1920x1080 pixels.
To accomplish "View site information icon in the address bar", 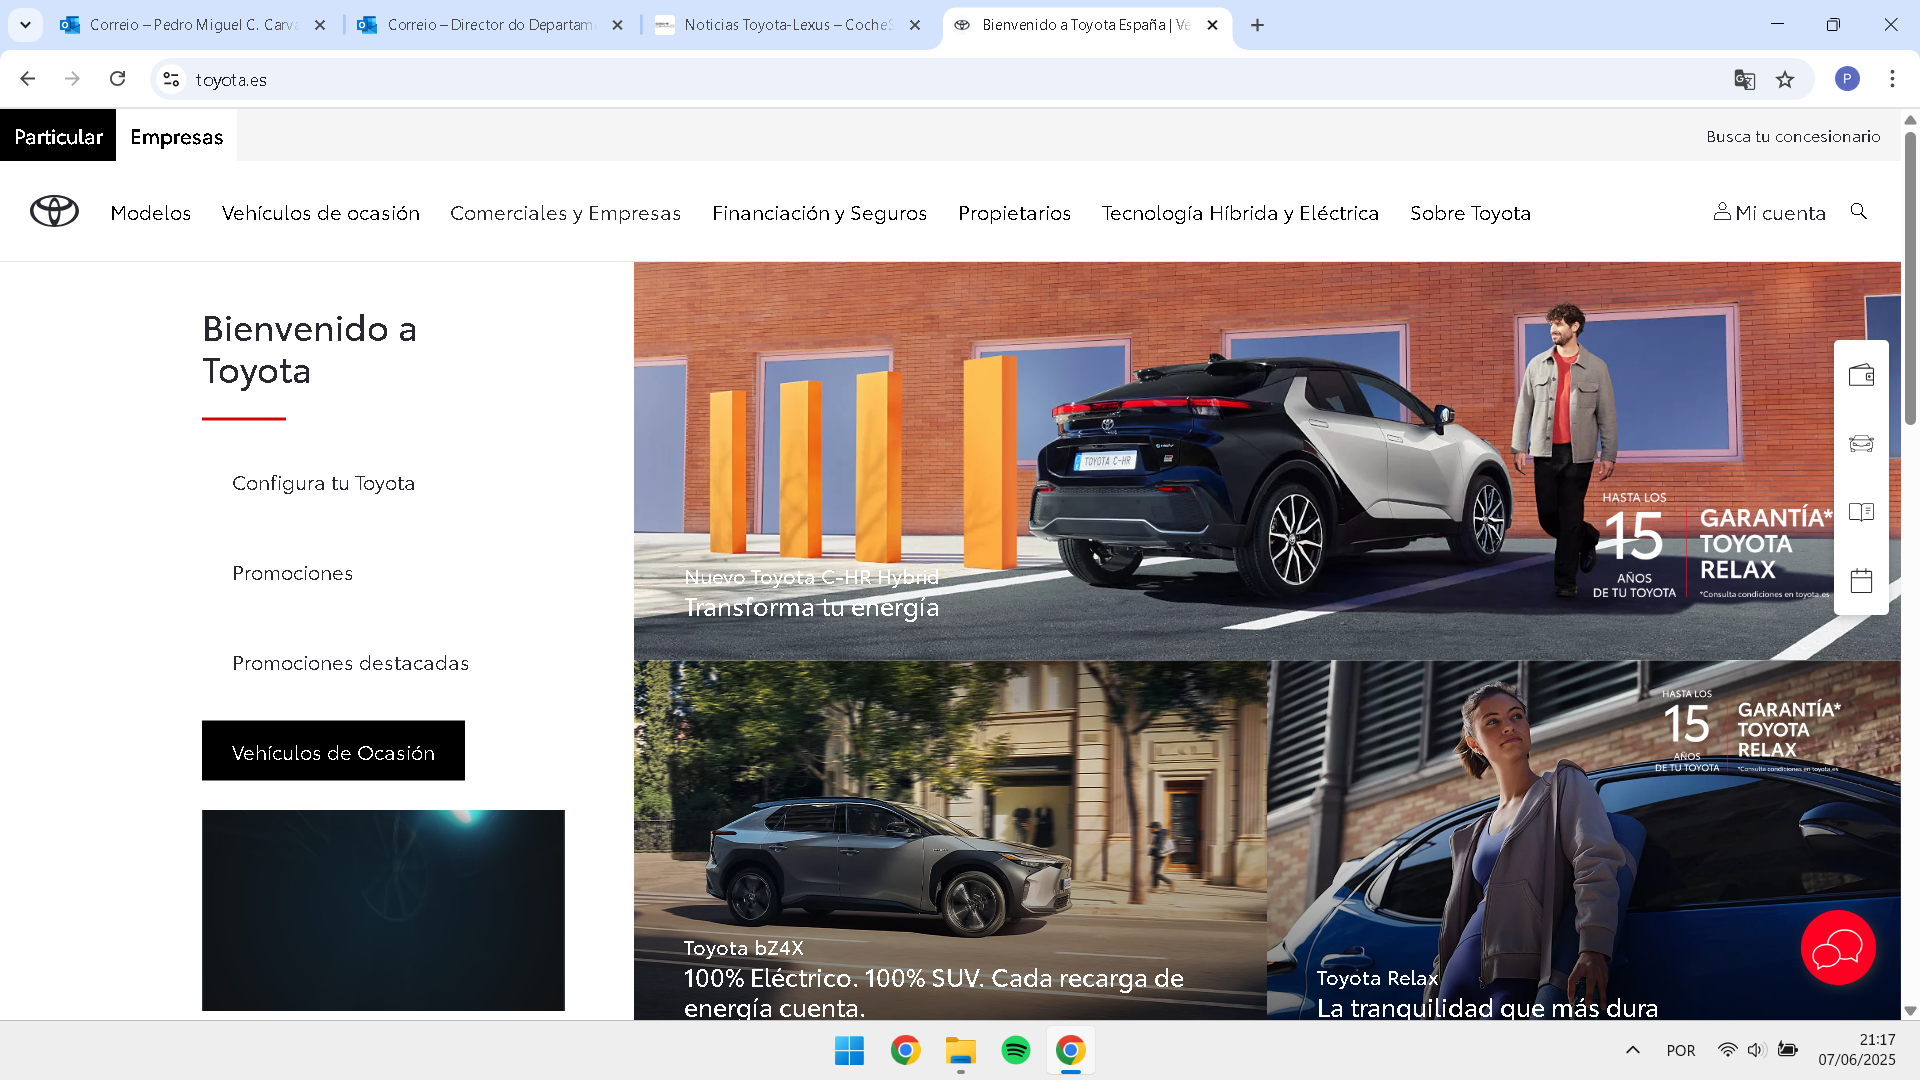I will [x=171, y=80].
